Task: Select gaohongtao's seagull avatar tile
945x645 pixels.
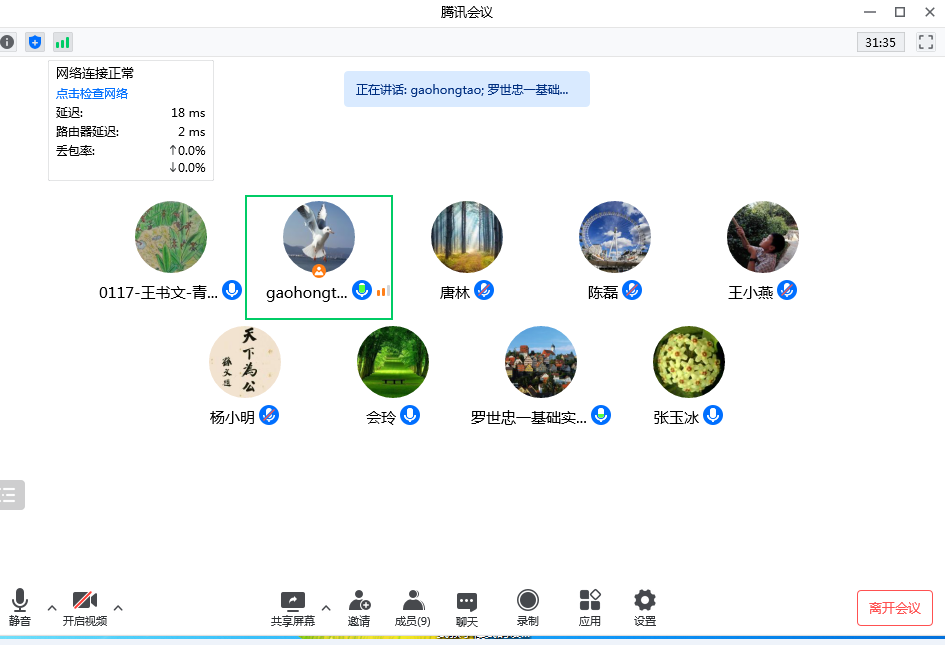Action: coord(319,238)
